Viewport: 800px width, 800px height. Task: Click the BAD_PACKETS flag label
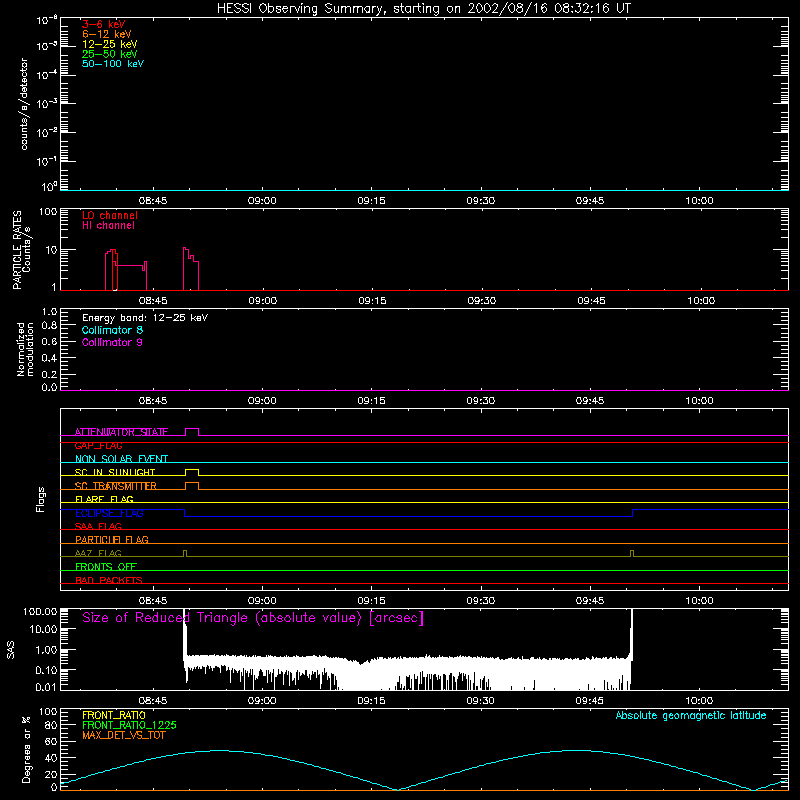point(109,580)
